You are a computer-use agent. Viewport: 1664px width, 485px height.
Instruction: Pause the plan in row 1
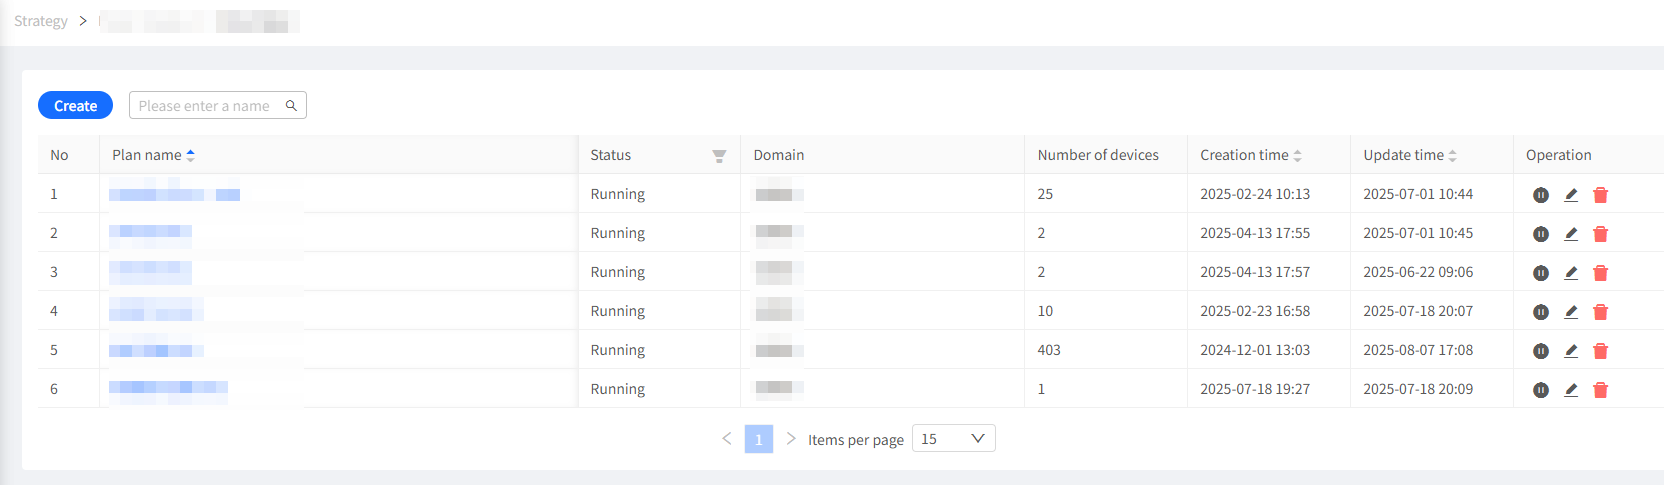1541,195
